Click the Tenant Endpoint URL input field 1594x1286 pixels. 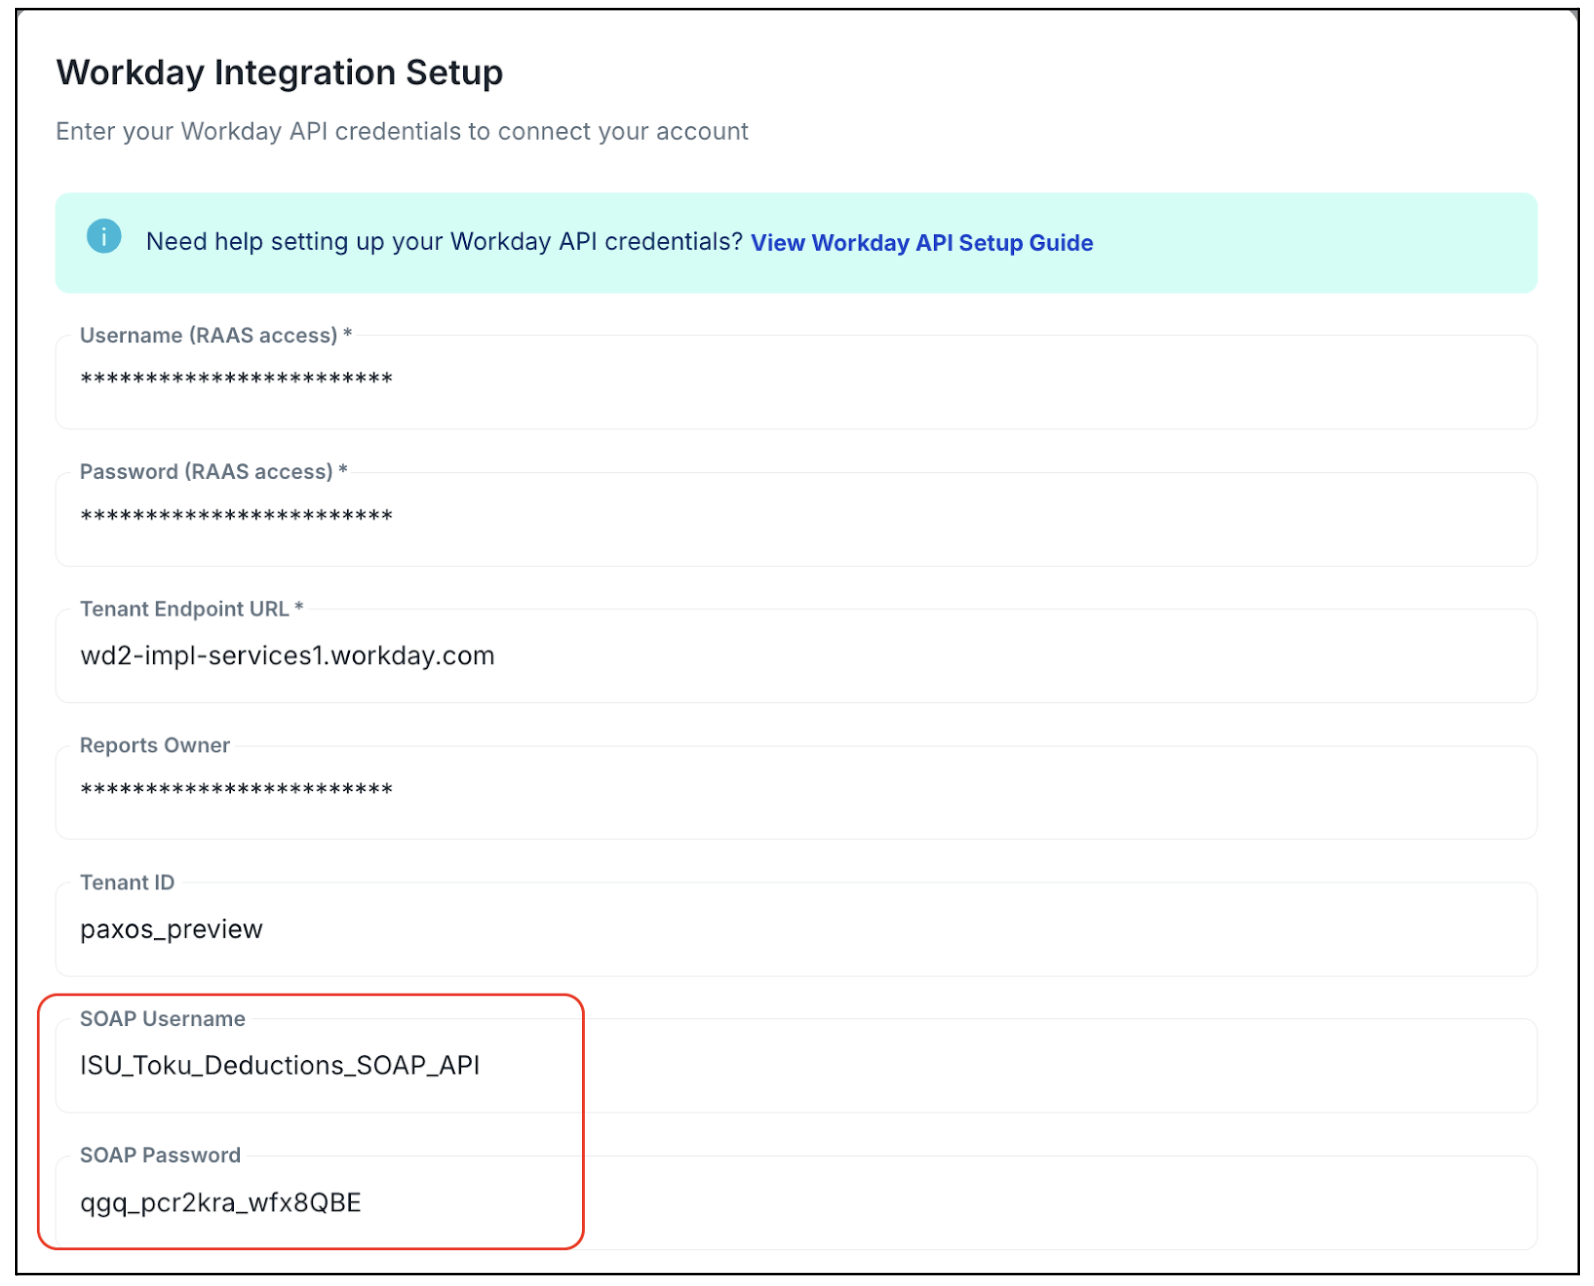(796, 656)
